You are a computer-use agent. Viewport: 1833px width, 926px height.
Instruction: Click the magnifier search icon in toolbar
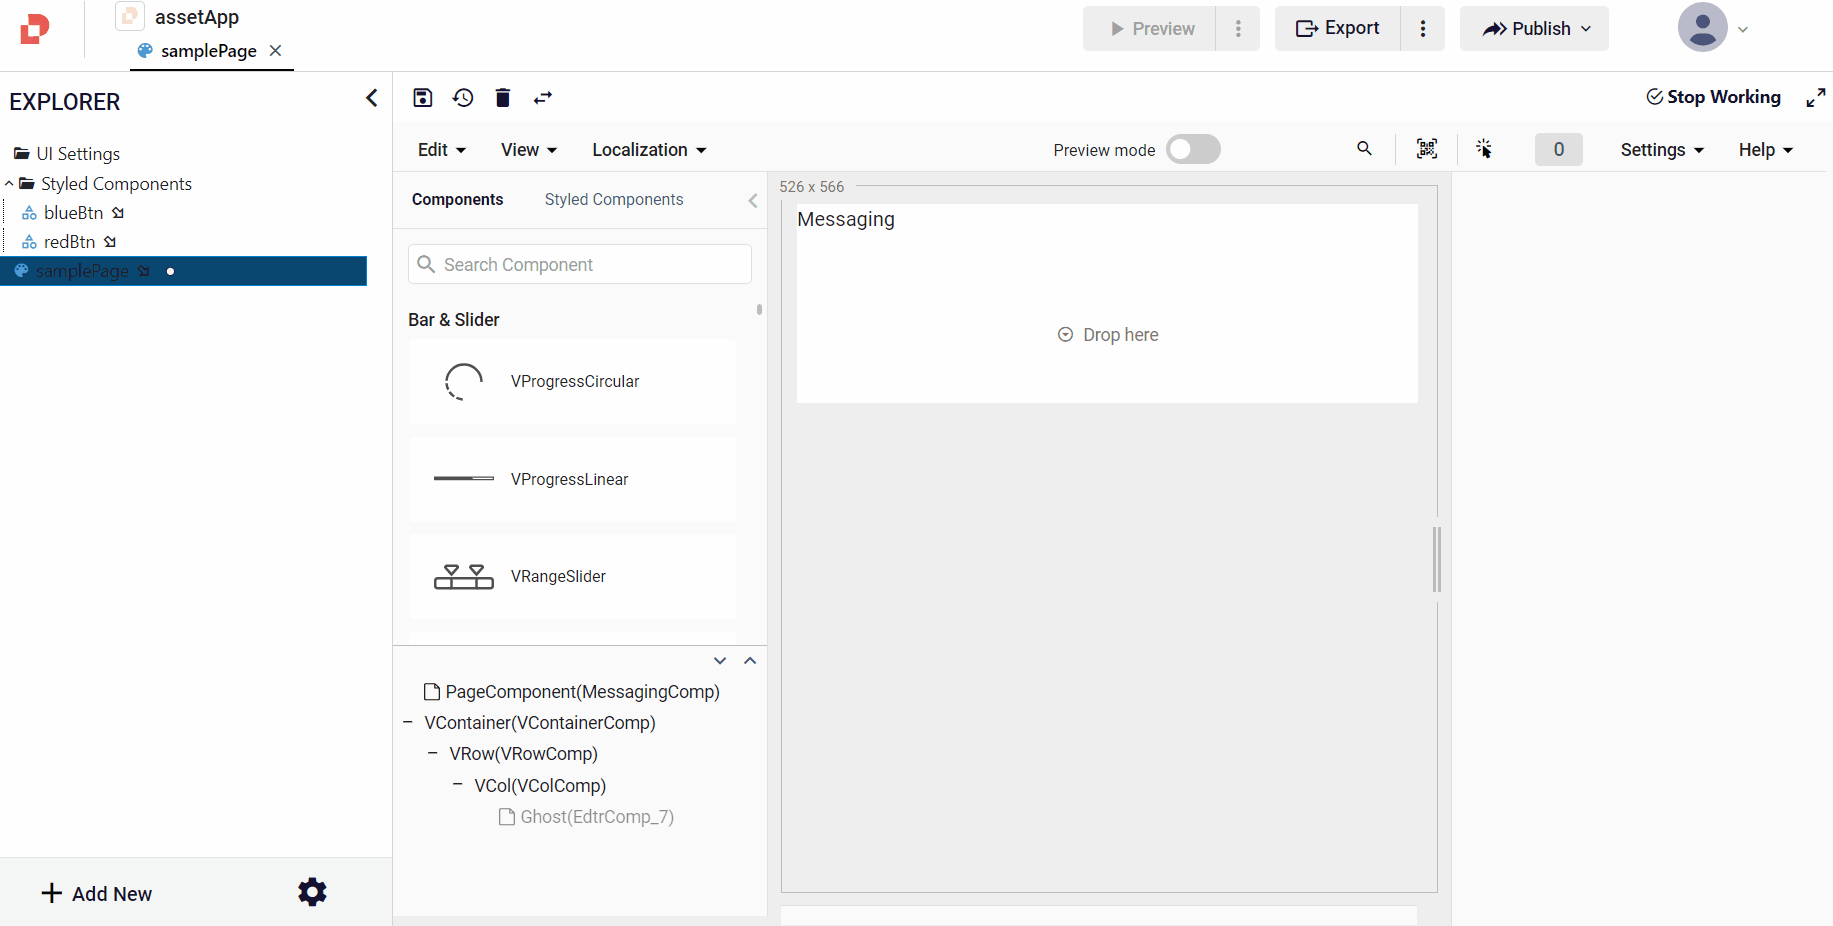pyautogui.click(x=1364, y=149)
